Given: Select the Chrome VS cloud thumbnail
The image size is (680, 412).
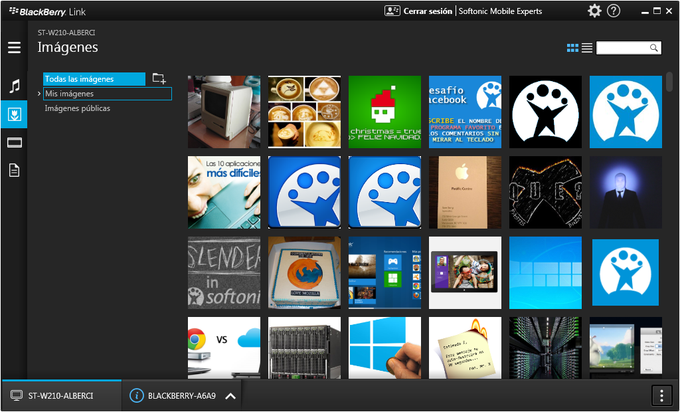Looking at the screenshot, I should pyautogui.click(x=224, y=348).
